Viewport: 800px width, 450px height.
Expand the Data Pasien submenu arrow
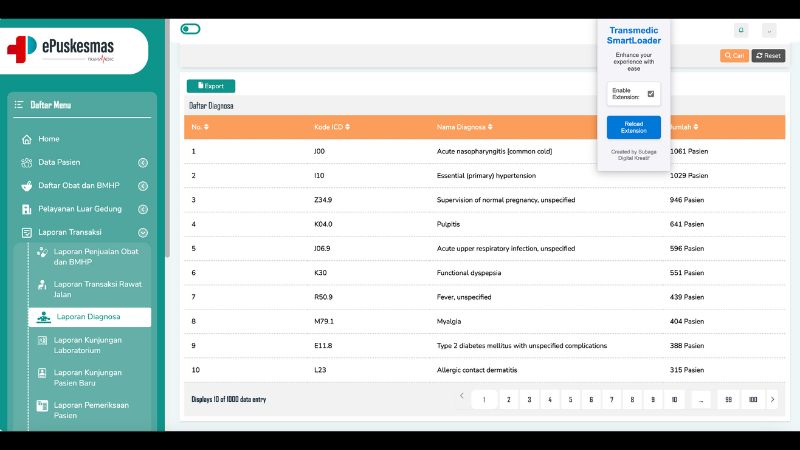click(x=143, y=162)
